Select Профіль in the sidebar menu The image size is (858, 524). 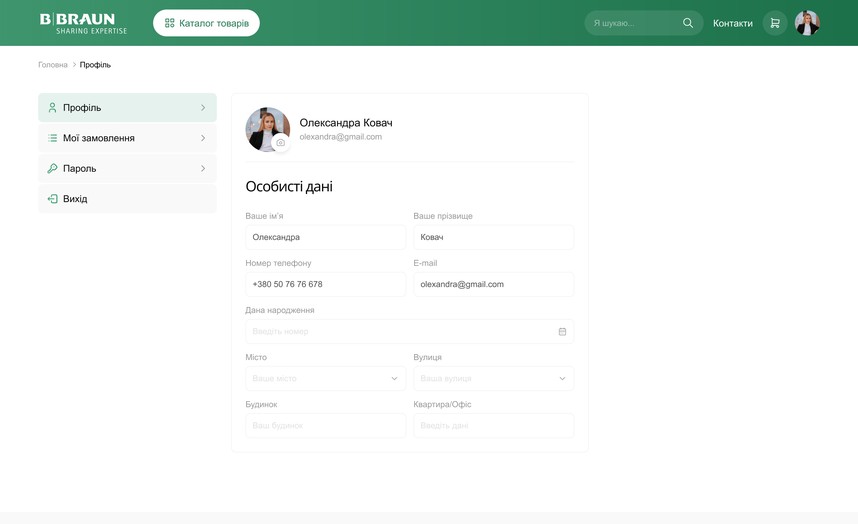(x=127, y=108)
